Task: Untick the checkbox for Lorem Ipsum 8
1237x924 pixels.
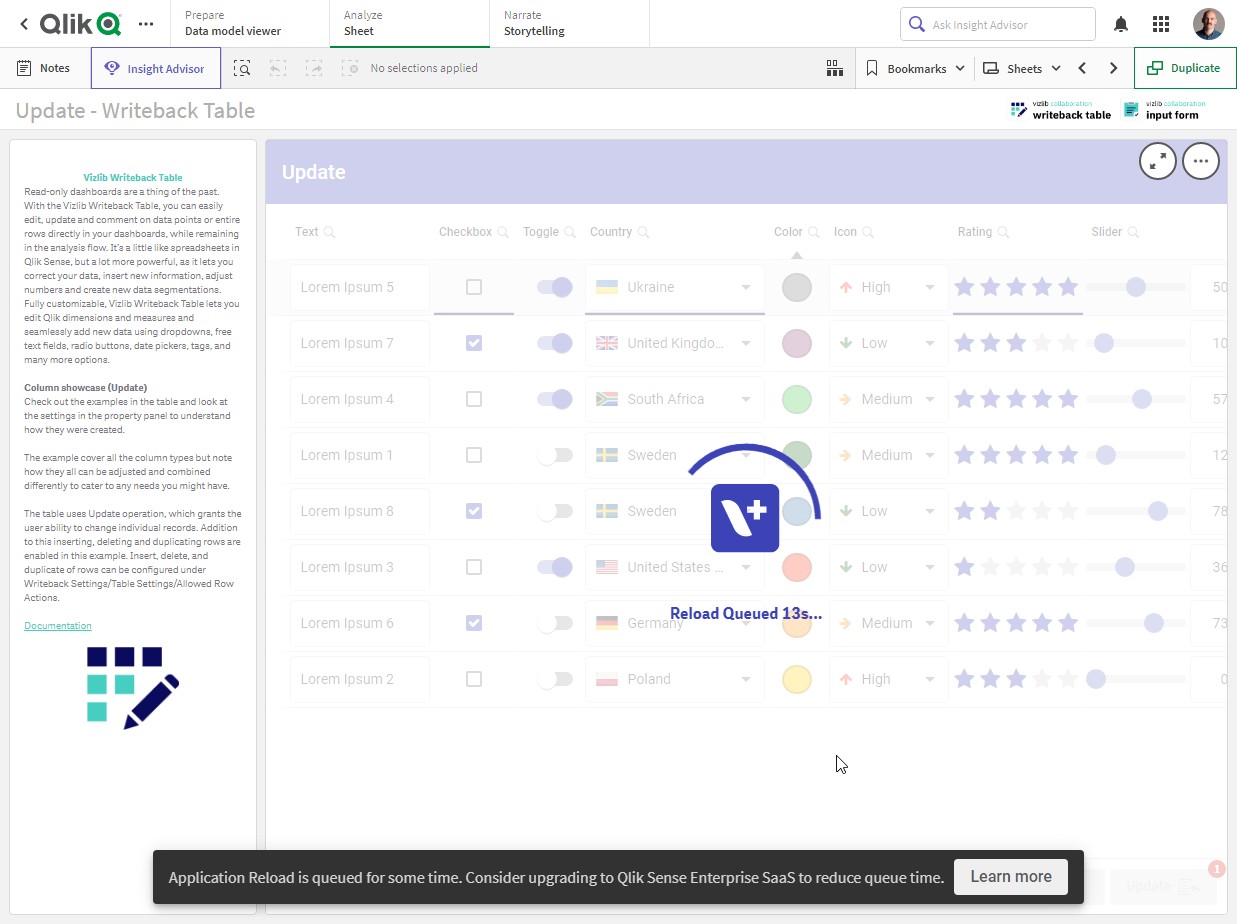Action: [474, 511]
